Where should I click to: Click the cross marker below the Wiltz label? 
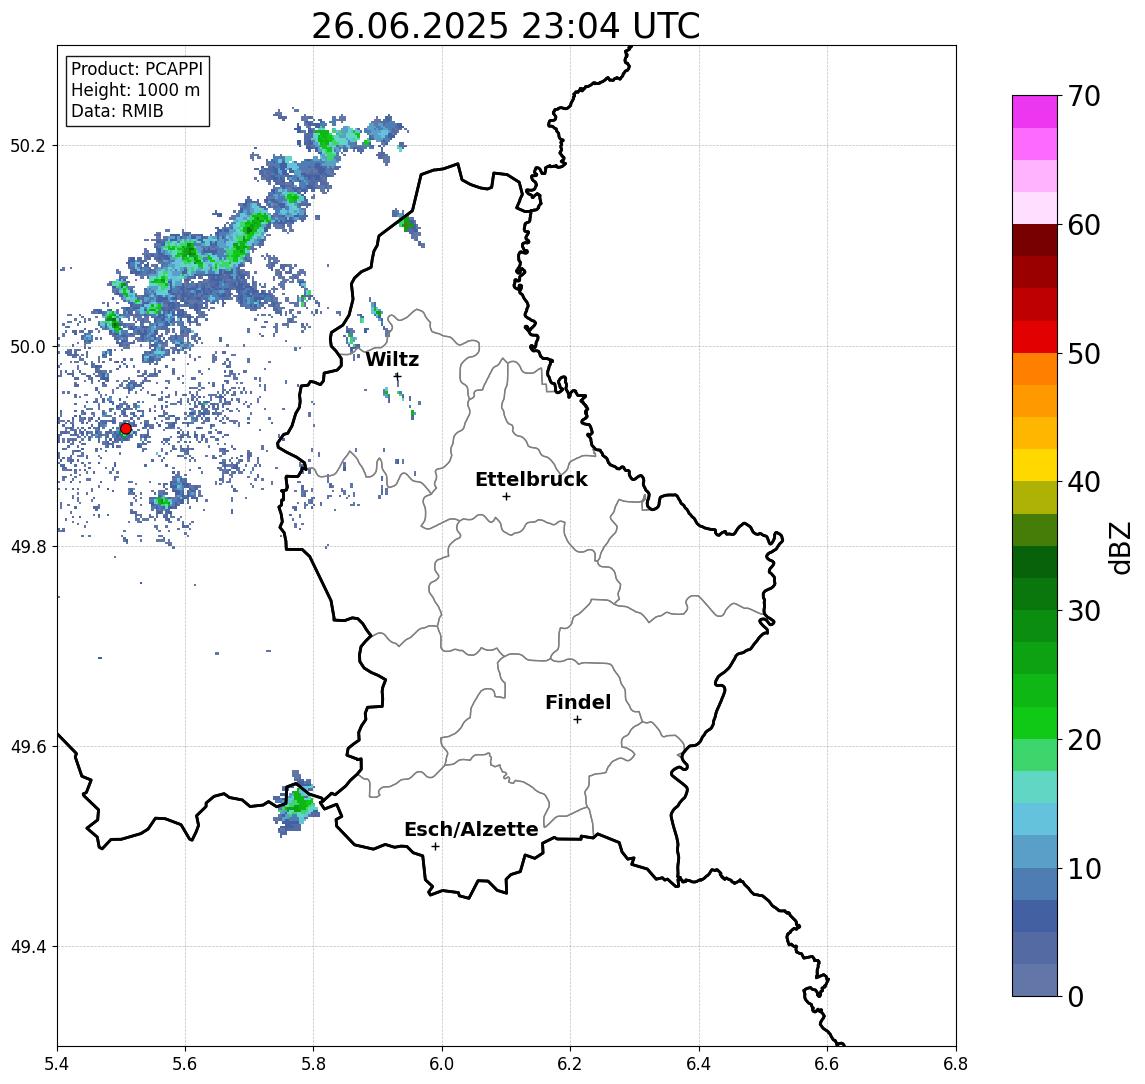(397, 377)
